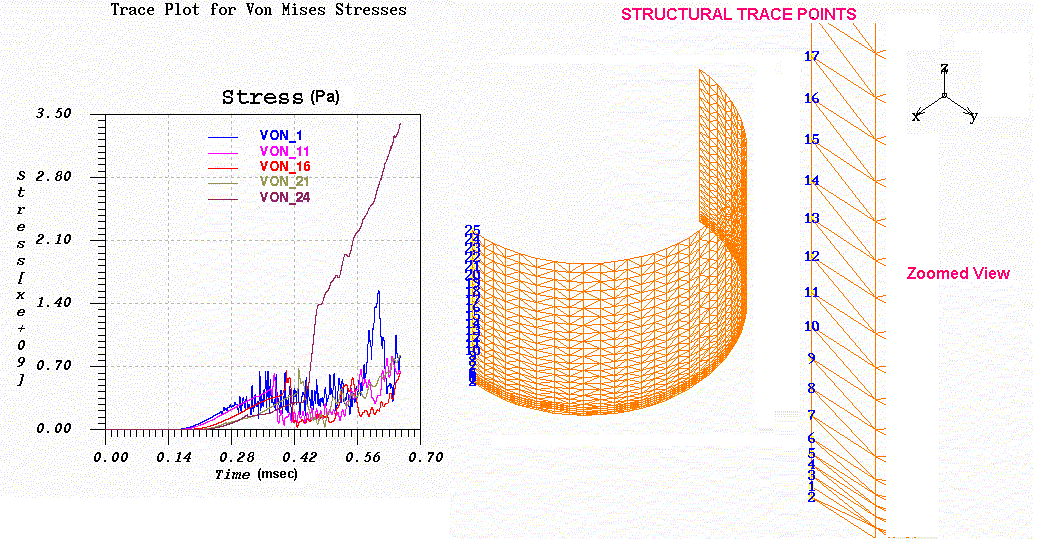
Task: Click trace point 14 in zoomed view
Action: coord(812,181)
